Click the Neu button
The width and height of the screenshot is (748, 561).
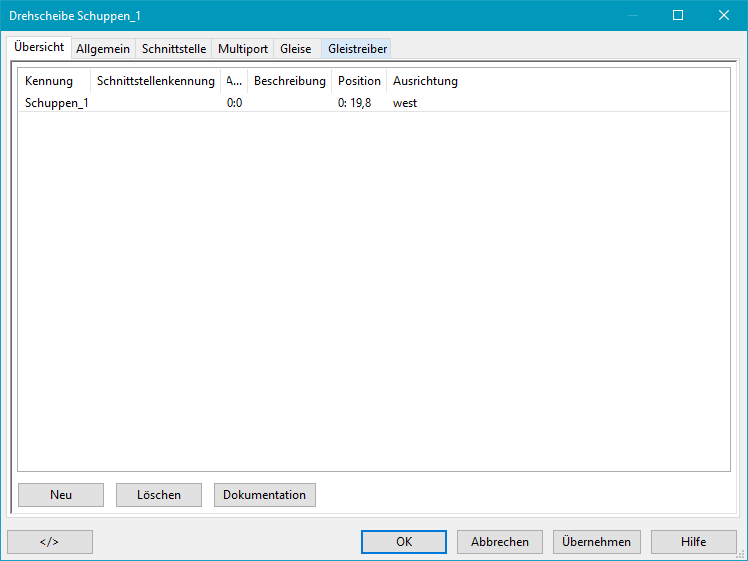pyautogui.click(x=60, y=495)
